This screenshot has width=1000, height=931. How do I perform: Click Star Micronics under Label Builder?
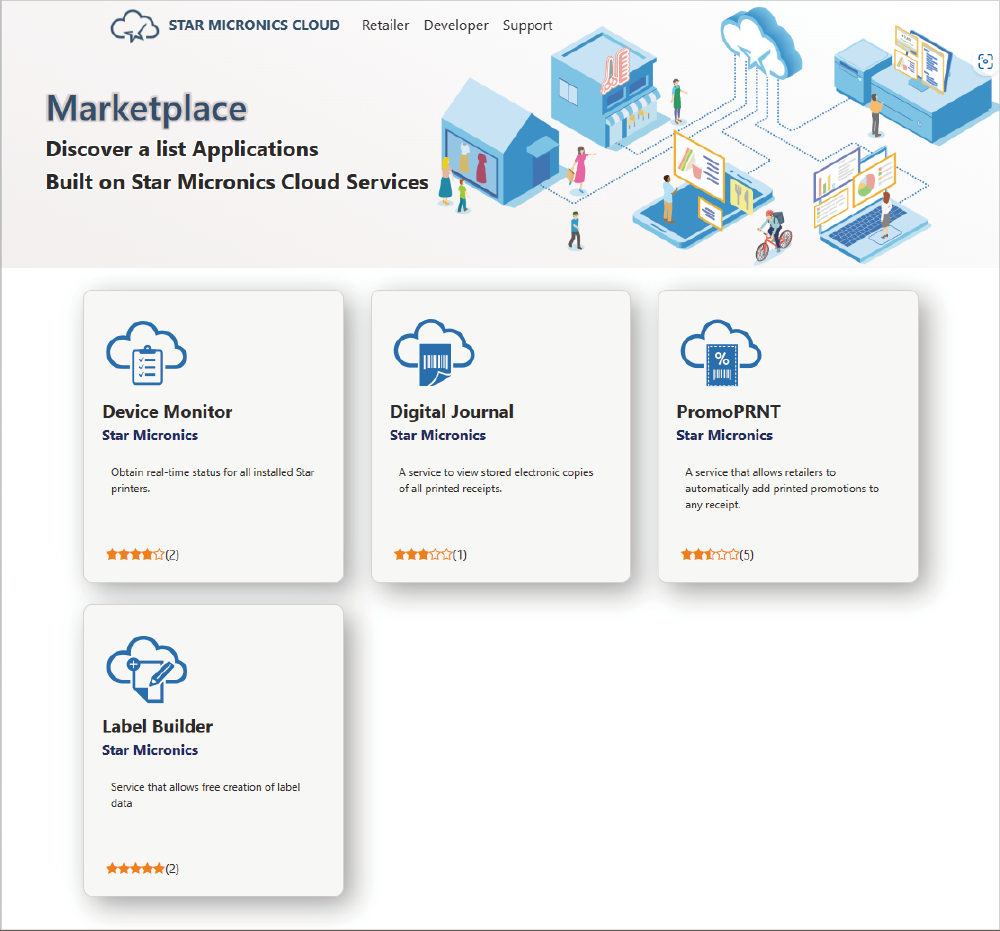150,751
